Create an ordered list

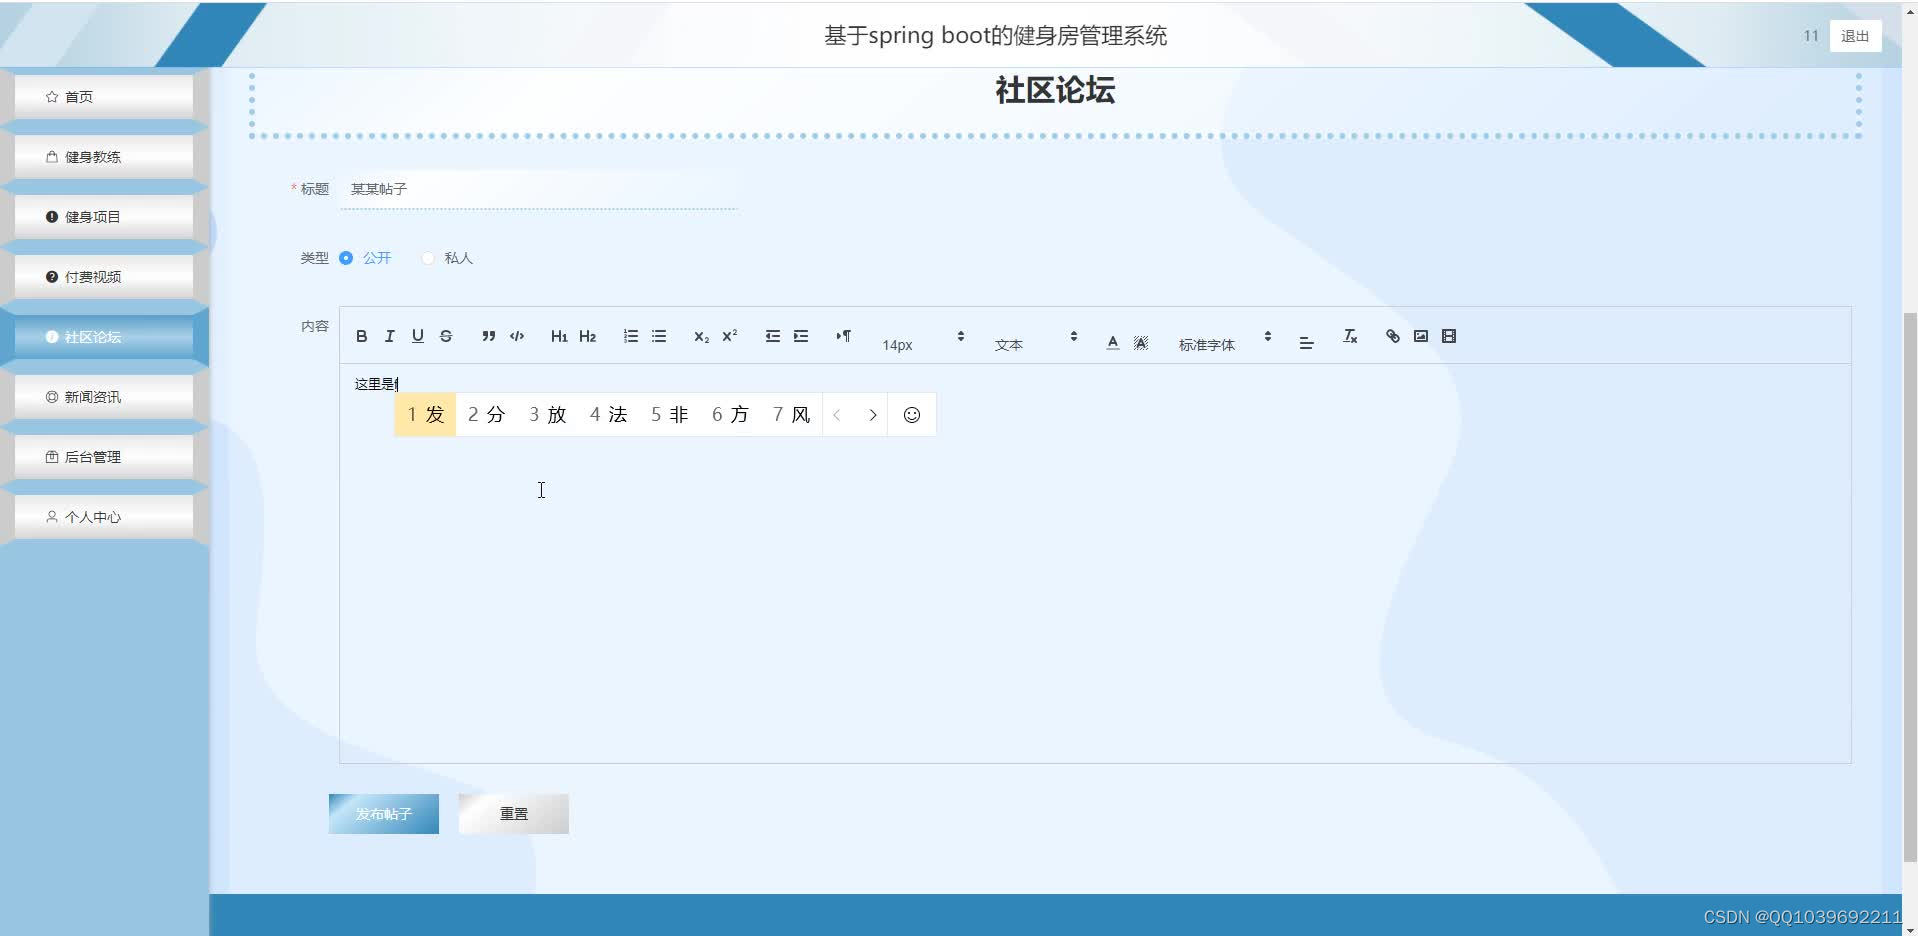coord(630,336)
